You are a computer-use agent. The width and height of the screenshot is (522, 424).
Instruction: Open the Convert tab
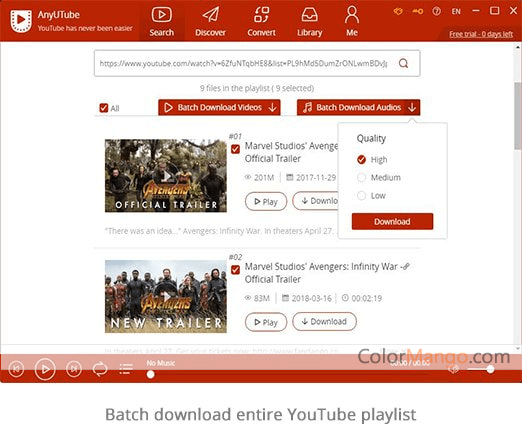[x=261, y=21]
